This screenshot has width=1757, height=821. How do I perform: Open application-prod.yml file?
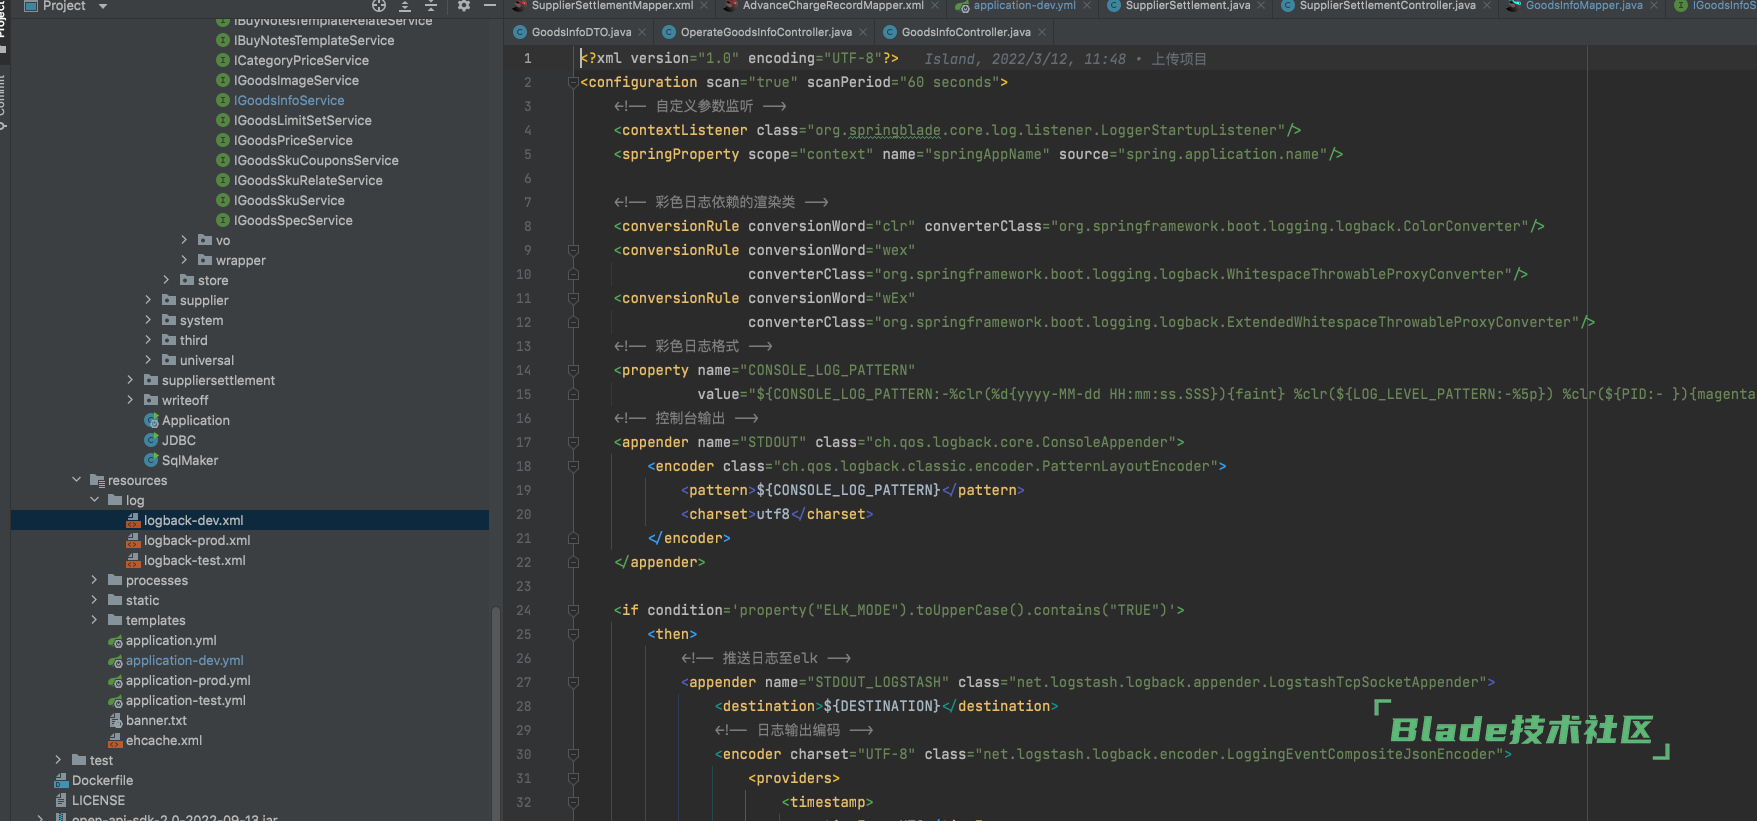click(x=188, y=680)
